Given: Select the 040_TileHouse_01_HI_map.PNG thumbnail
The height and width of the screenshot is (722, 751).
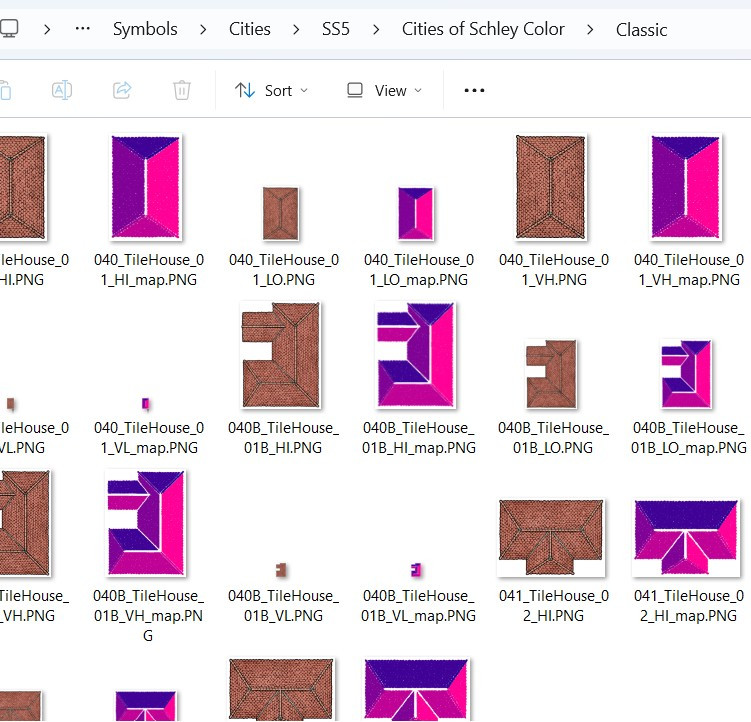Looking at the screenshot, I should pyautogui.click(x=146, y=187).
